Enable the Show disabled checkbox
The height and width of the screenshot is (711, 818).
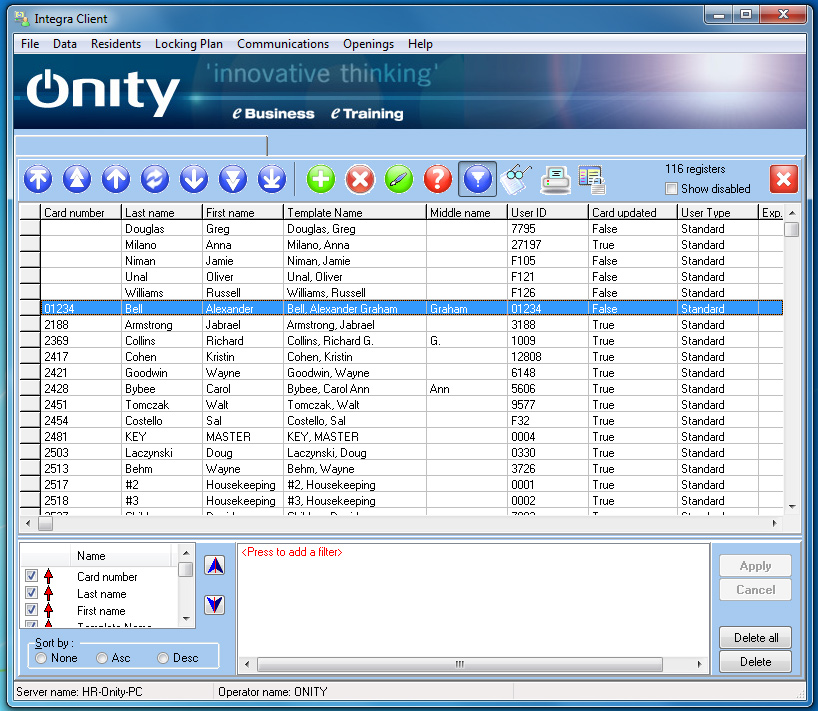click(x=672, y=189)
